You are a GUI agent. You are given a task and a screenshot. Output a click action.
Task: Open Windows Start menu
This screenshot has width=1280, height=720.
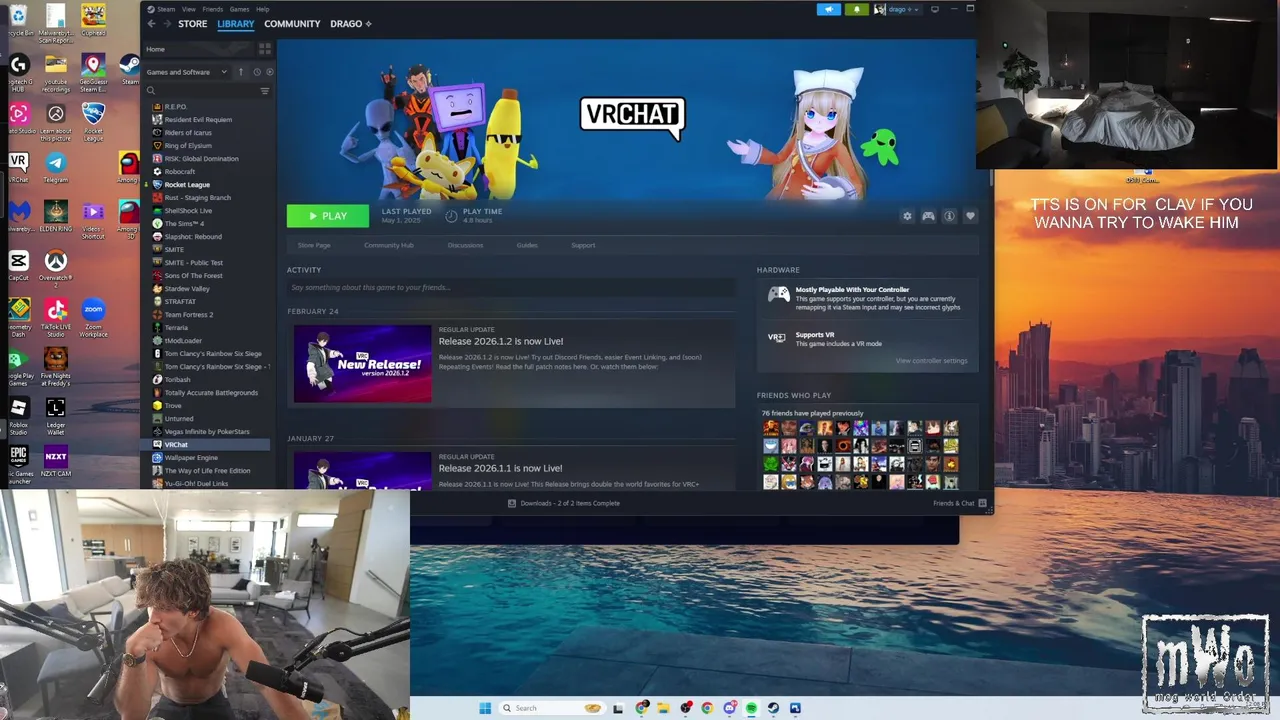tap(485, 708)
